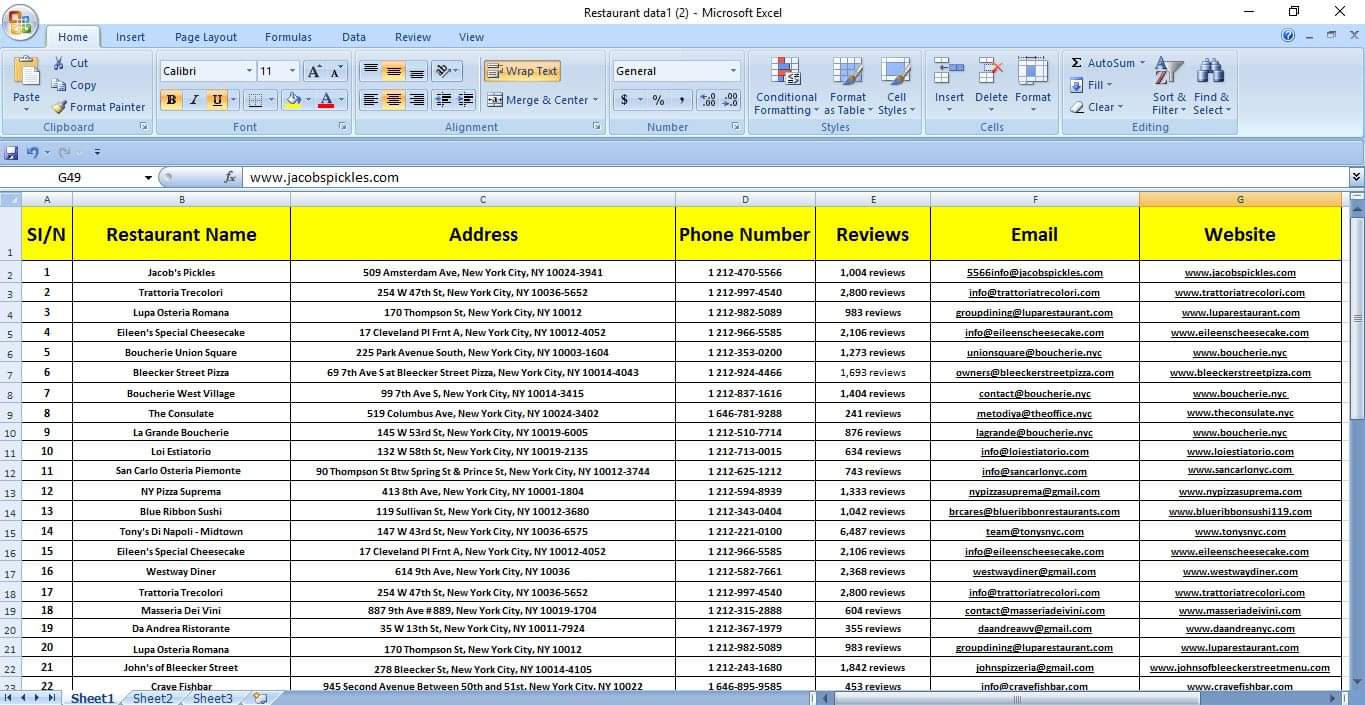Click email nypizzasuprema@gmail.com
The height and width of the screenshot is (705, 1365).
pos(1034,492)
